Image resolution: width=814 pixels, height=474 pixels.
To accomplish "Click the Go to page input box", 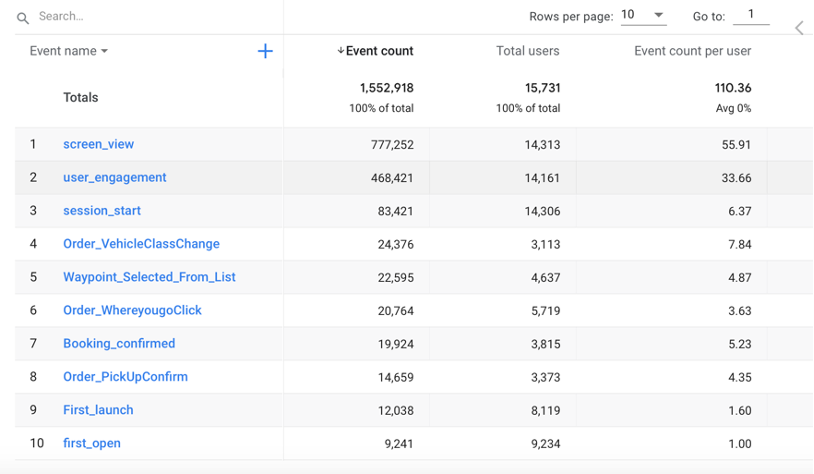I will pyautogui.click(x=751, y=15).
